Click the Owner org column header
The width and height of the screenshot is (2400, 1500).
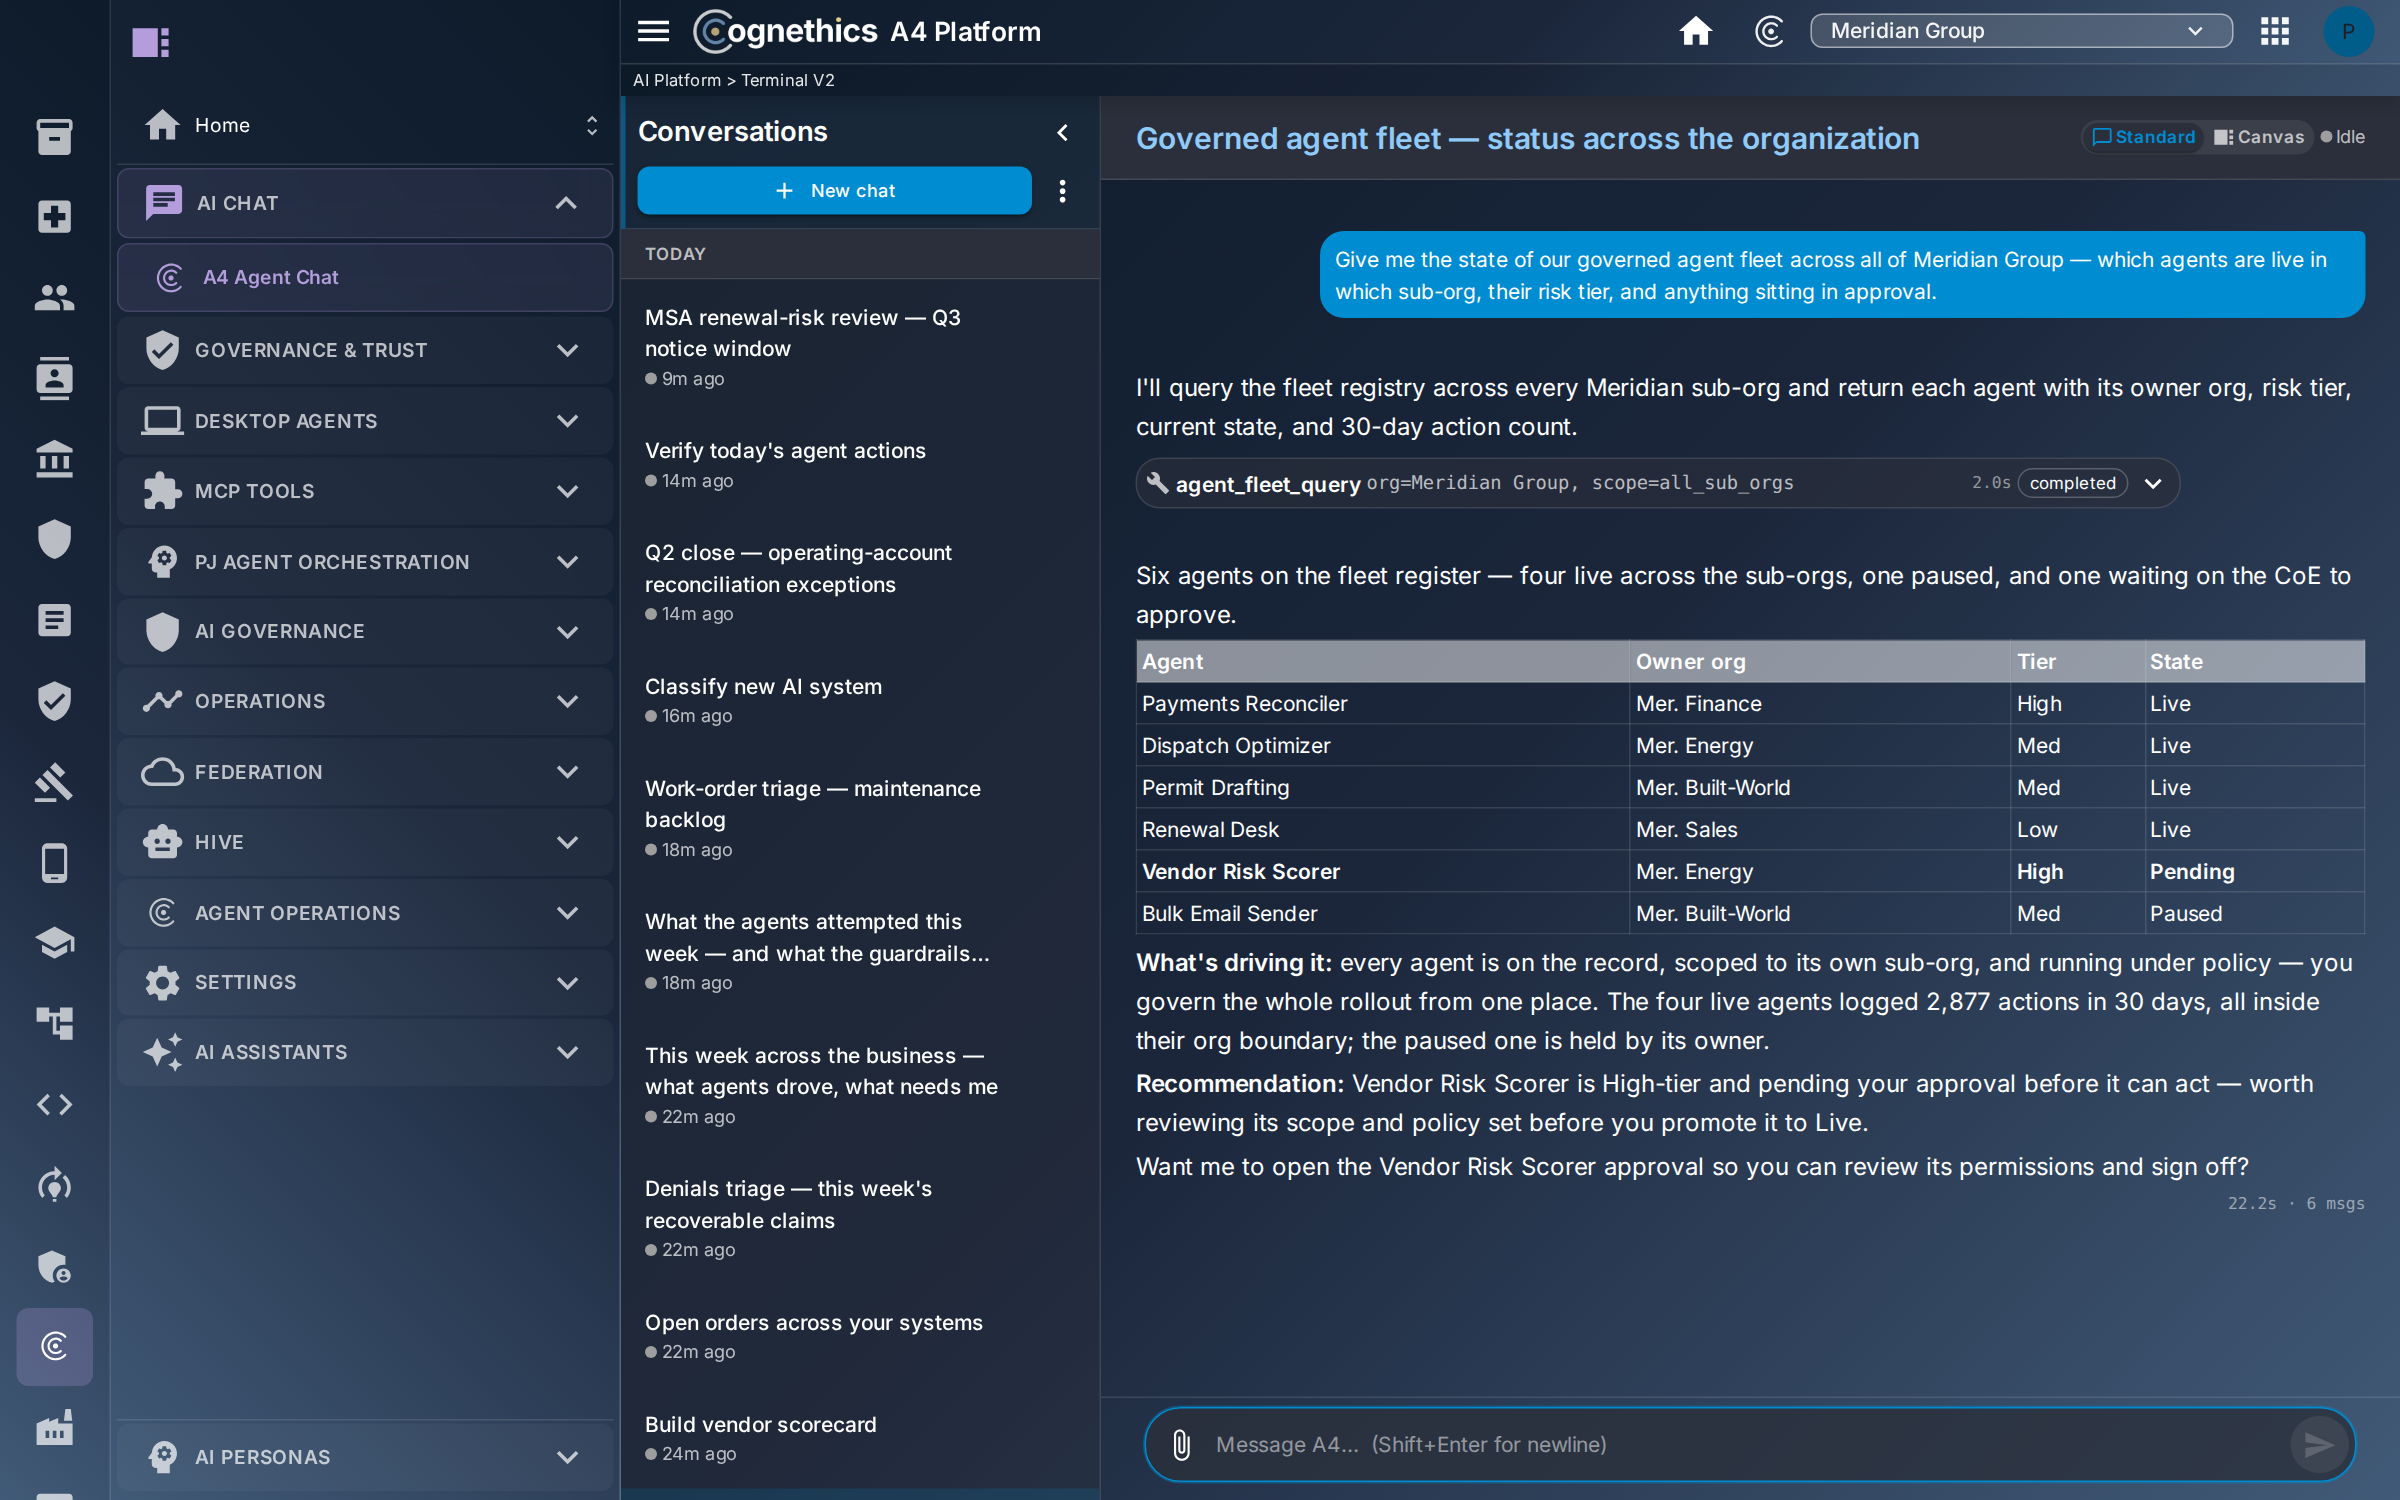point(1819,661)
